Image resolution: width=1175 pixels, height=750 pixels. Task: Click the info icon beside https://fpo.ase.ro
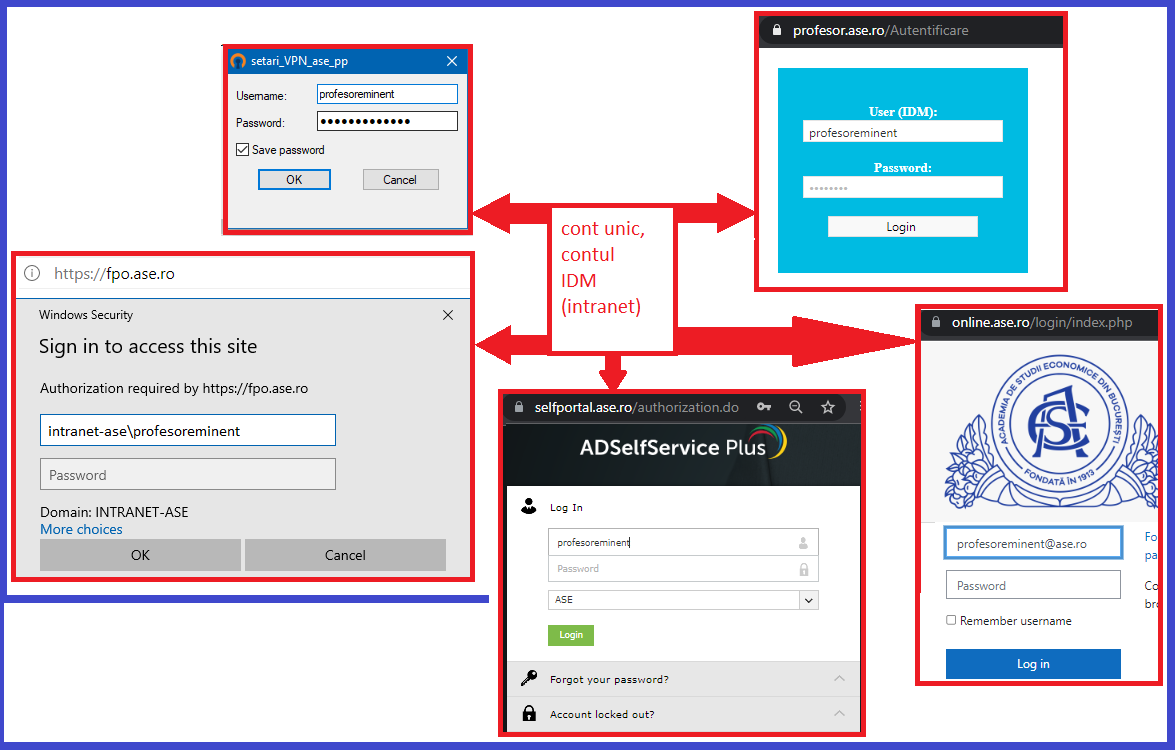click(32, 273)
